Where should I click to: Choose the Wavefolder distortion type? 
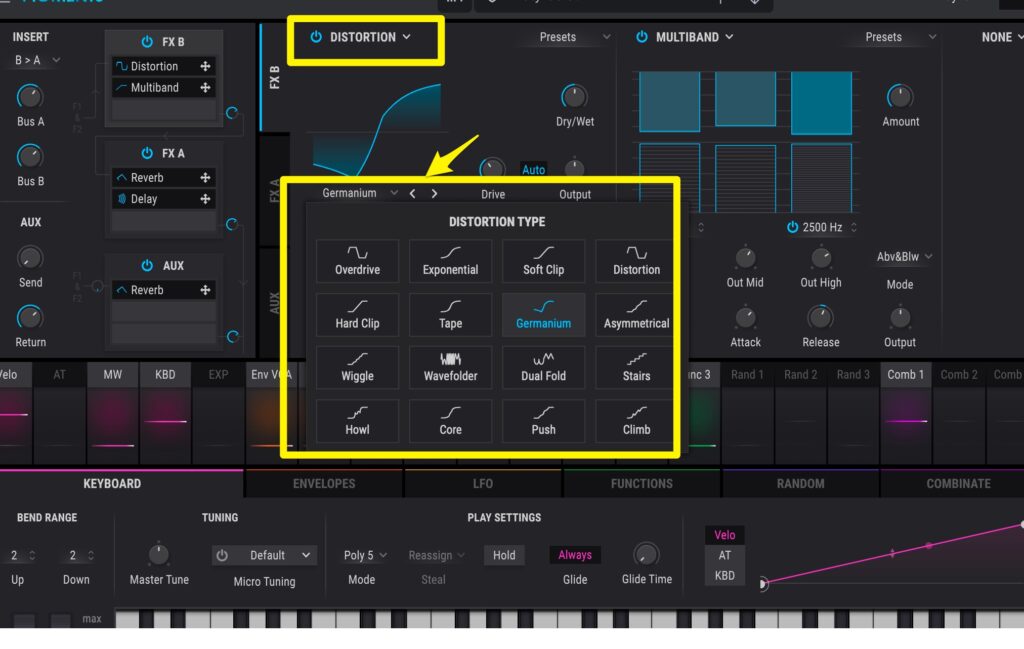tap(450, 367)
